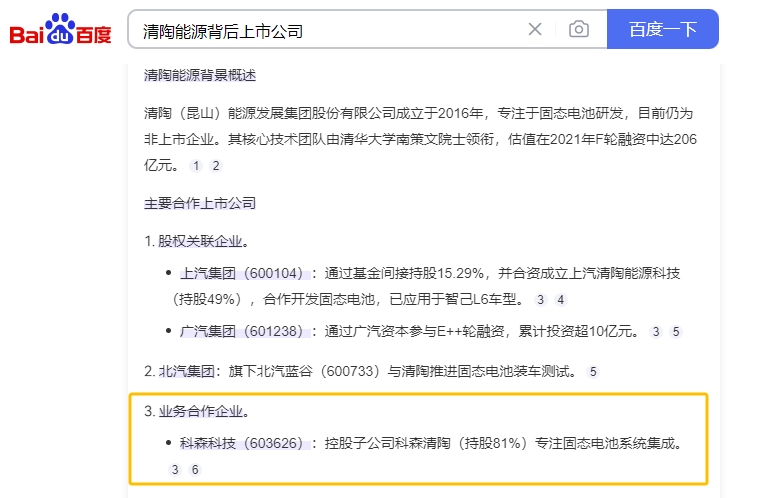
Task: Click text 3. 业务合作企业
Action: coord(196,411)
